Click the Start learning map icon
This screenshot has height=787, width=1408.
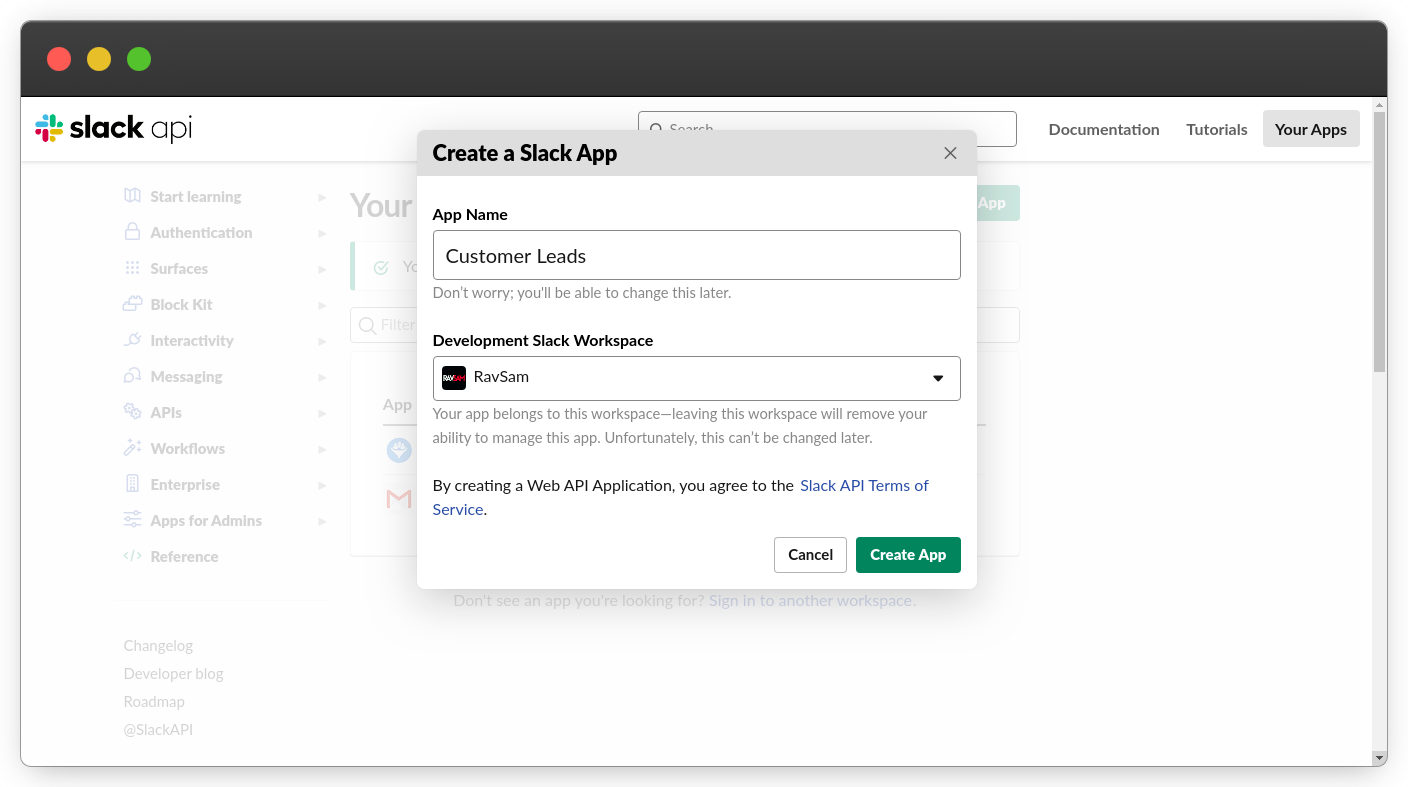tap(132, 196)
